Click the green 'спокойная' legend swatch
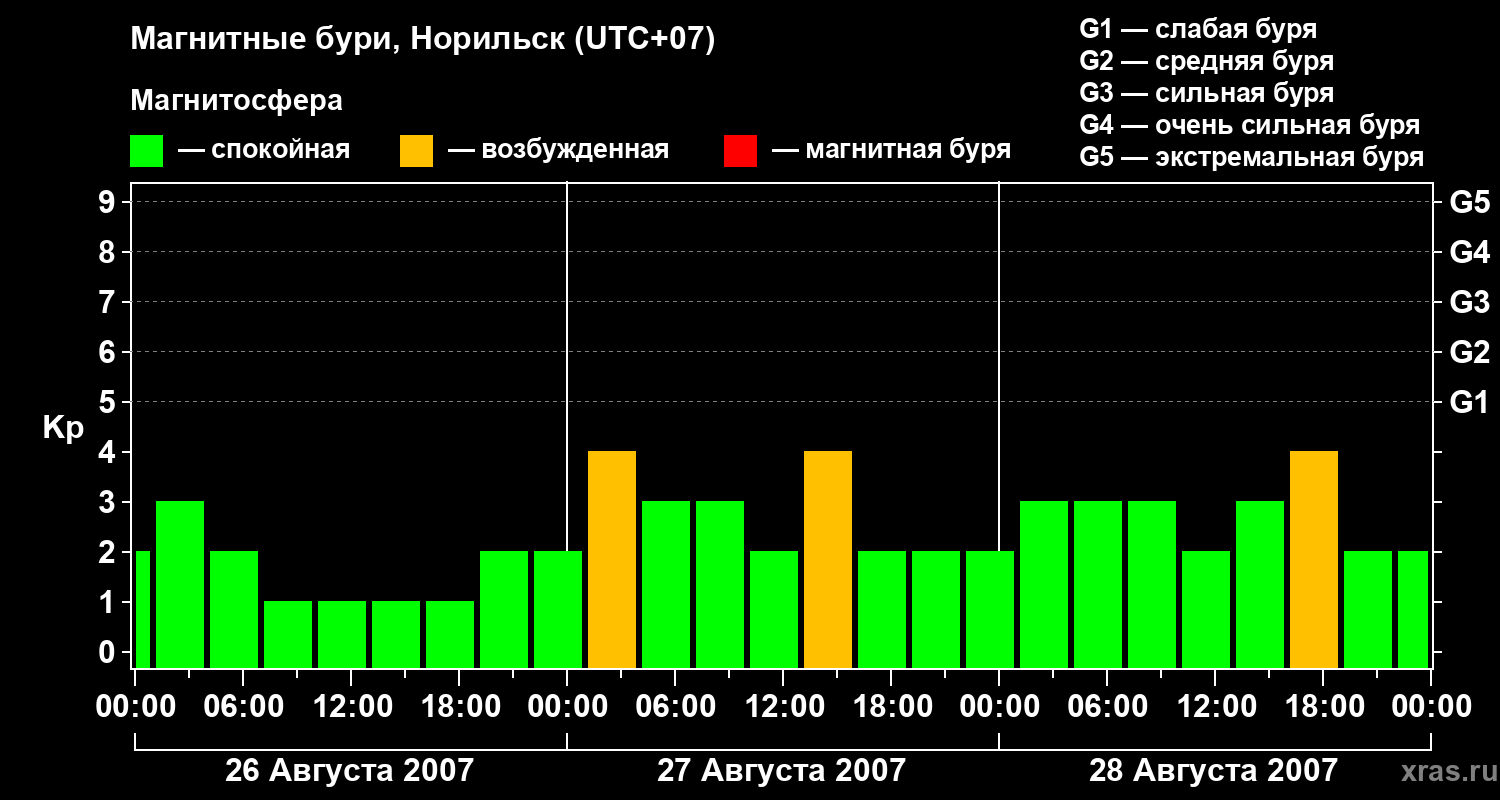 (x=146, y=151)
